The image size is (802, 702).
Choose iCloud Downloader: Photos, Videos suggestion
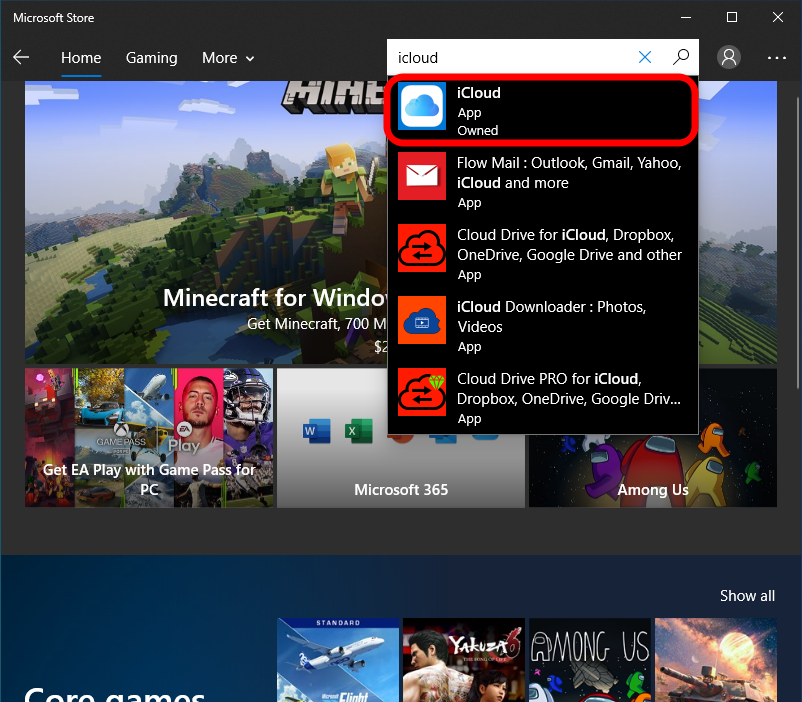click(543, 325)
